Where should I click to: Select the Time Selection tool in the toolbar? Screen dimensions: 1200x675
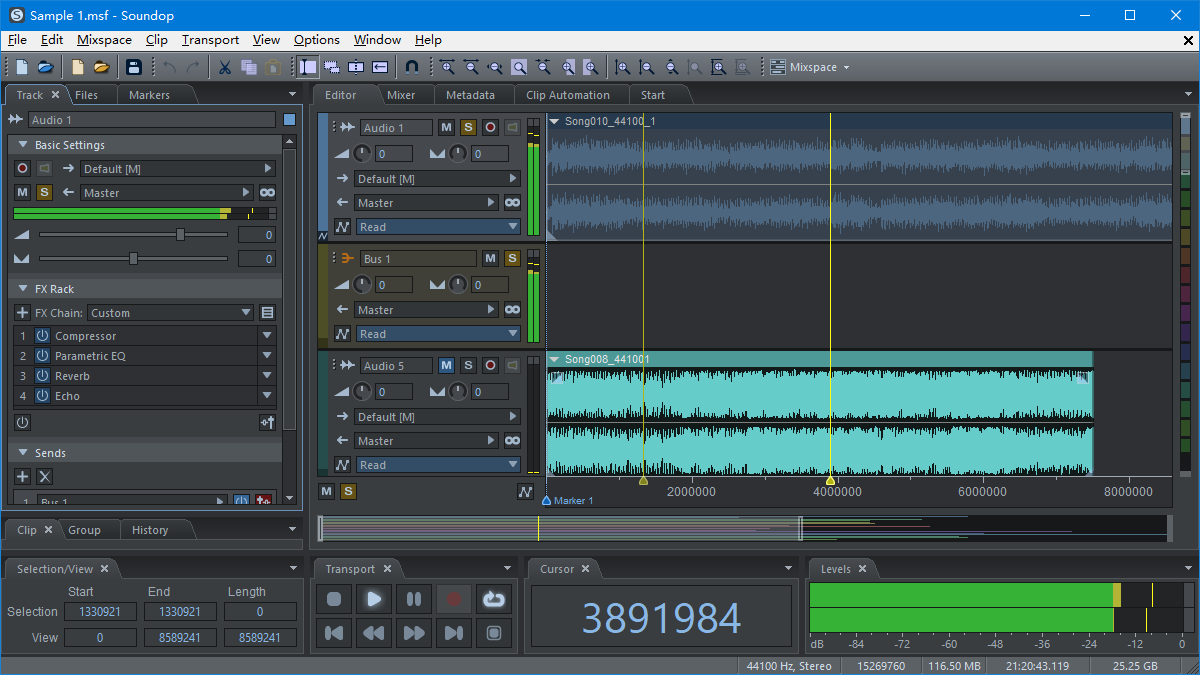pos(307,66)
